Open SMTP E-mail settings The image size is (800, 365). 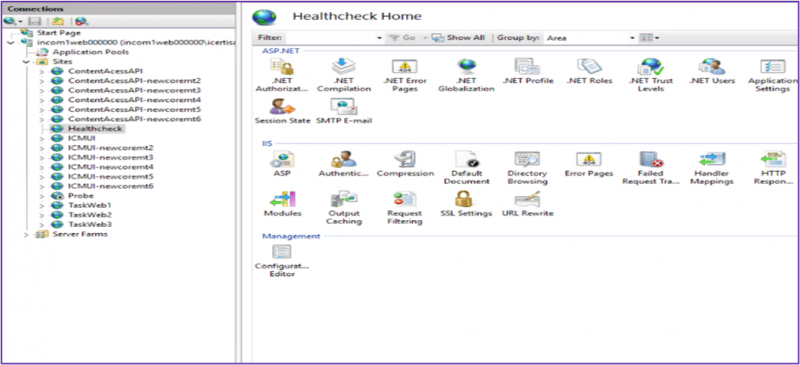343,111
